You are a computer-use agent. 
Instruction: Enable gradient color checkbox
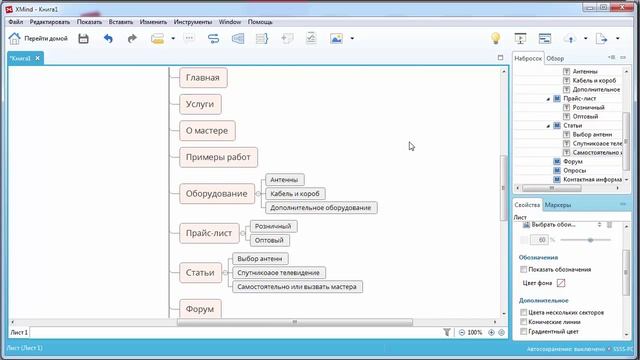click(x=523, y=331)
